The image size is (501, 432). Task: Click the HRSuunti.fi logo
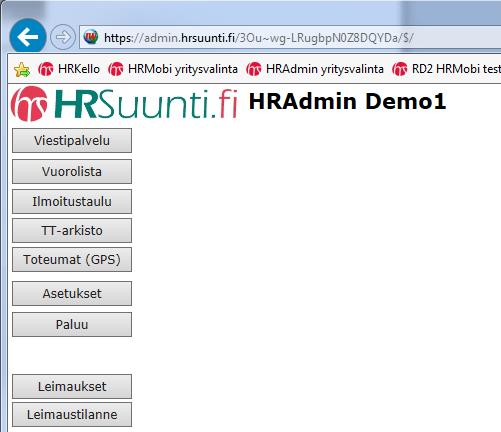(x=124, y=103)
